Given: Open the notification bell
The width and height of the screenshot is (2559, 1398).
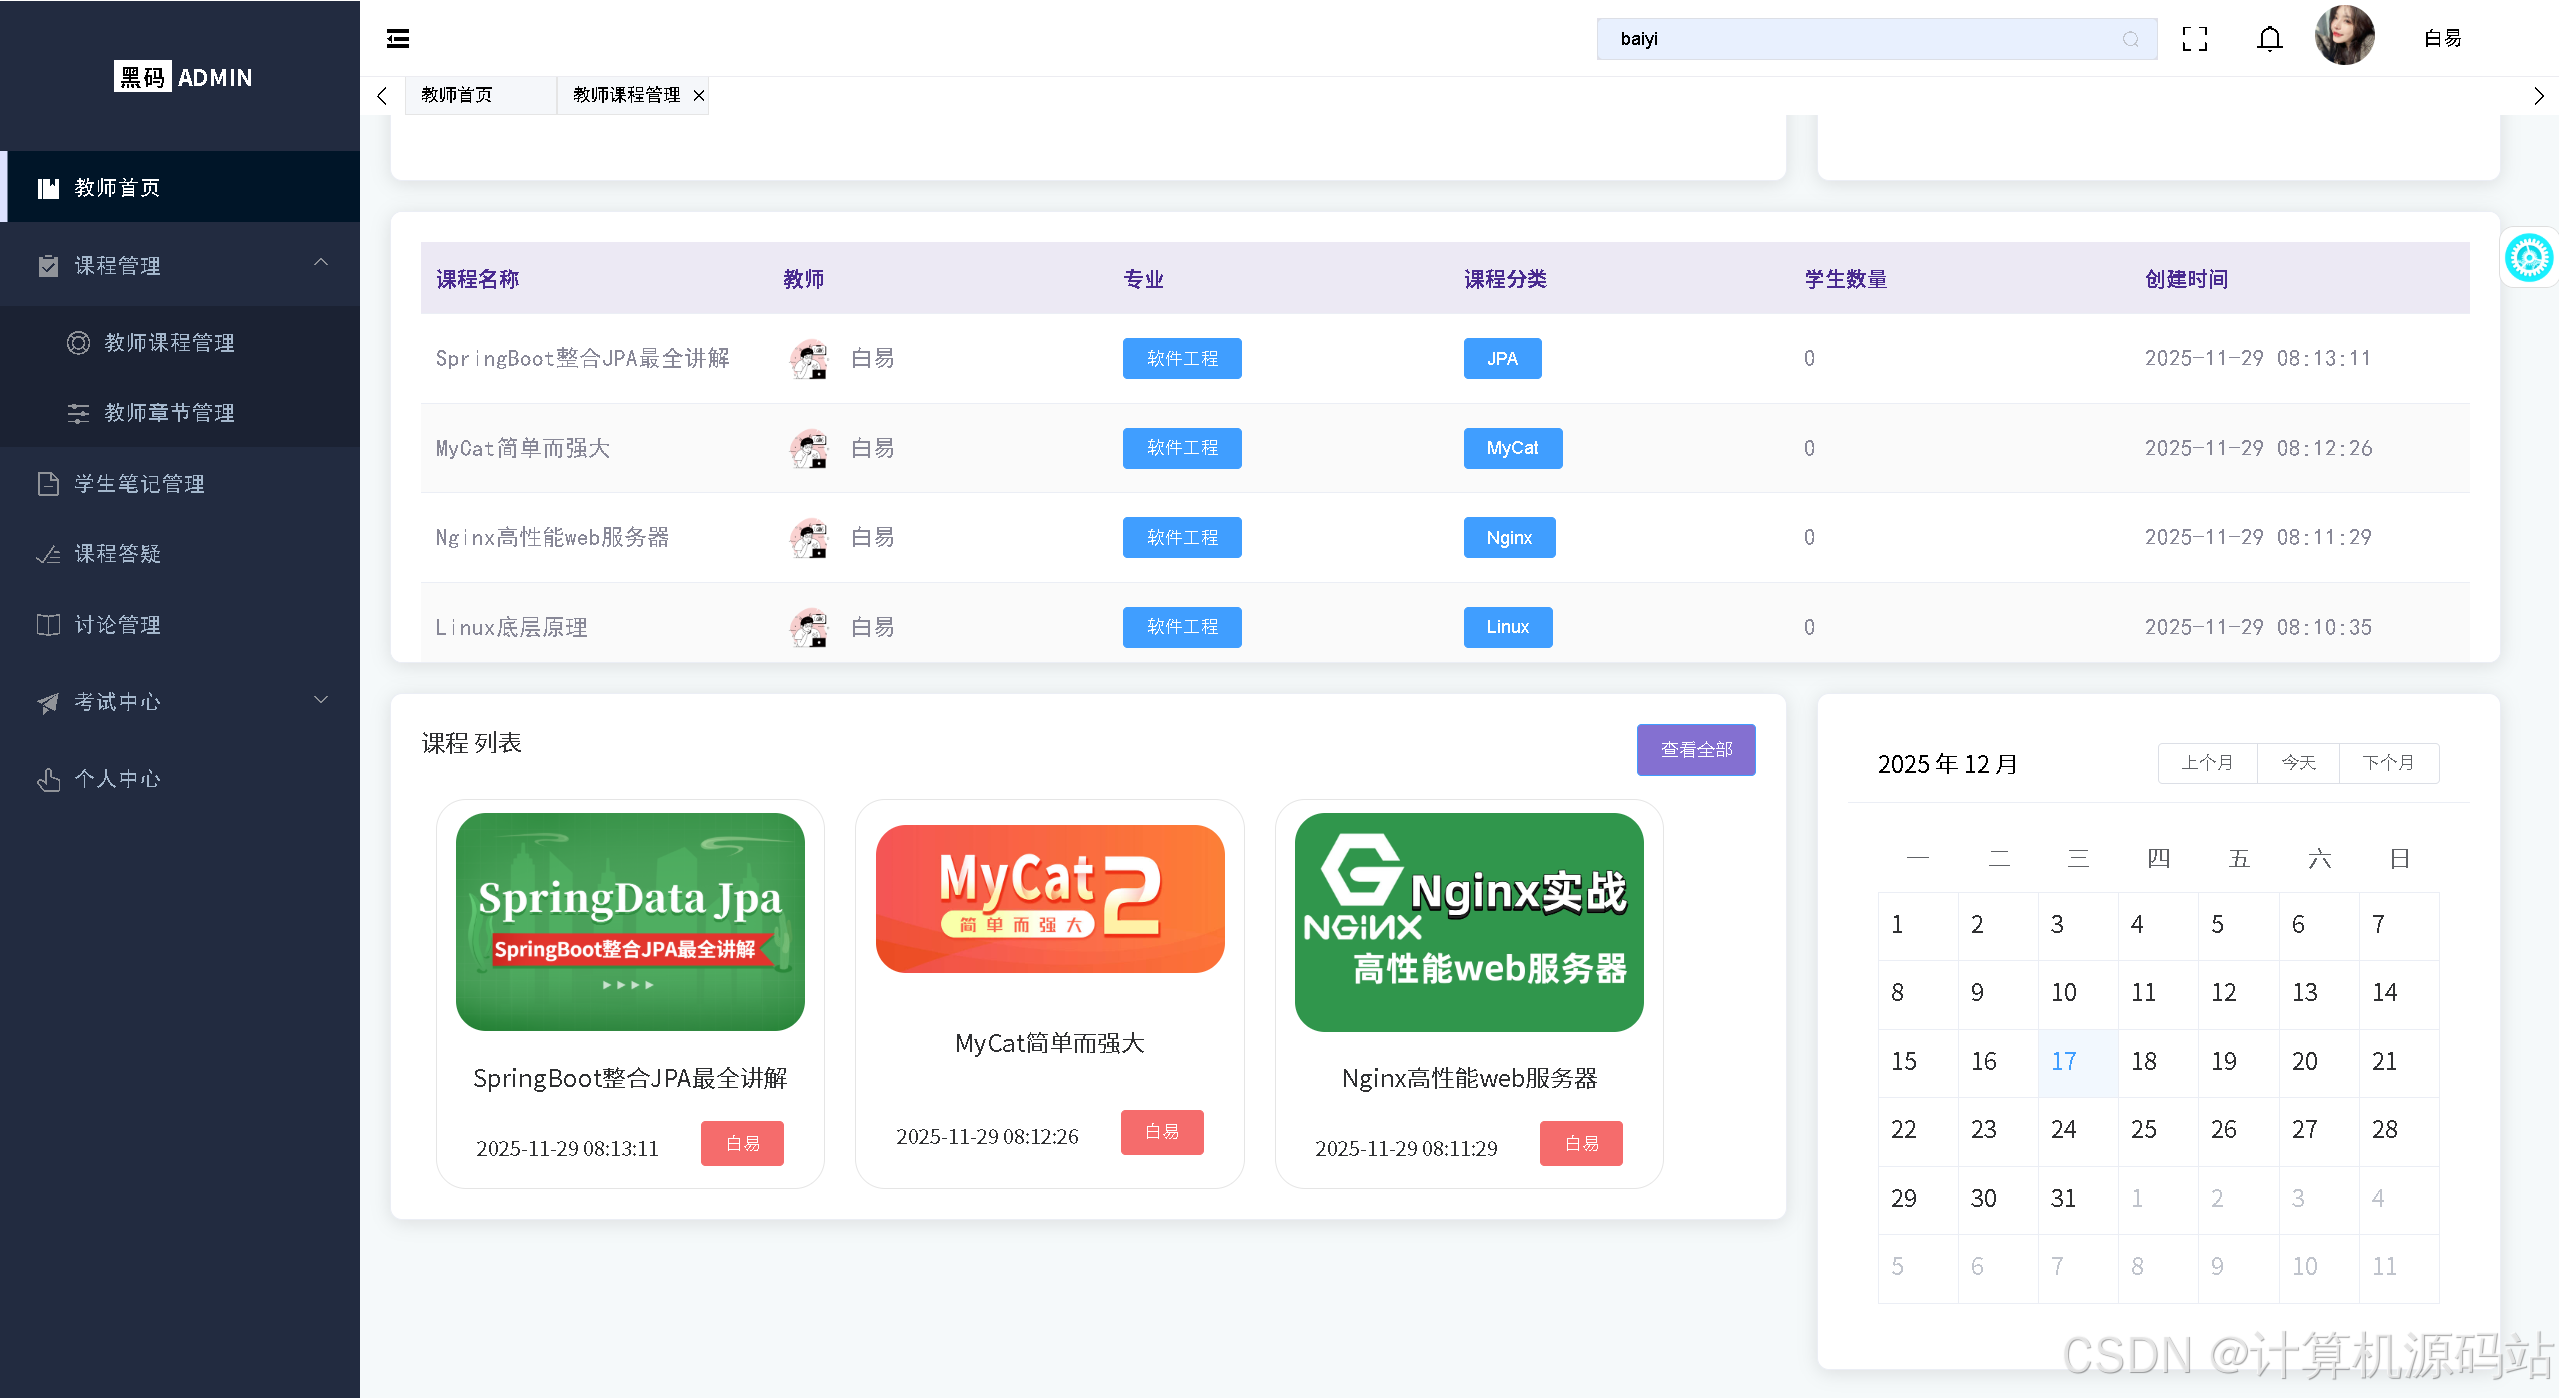Looking at the screenshot, I should coord(2270,39).
